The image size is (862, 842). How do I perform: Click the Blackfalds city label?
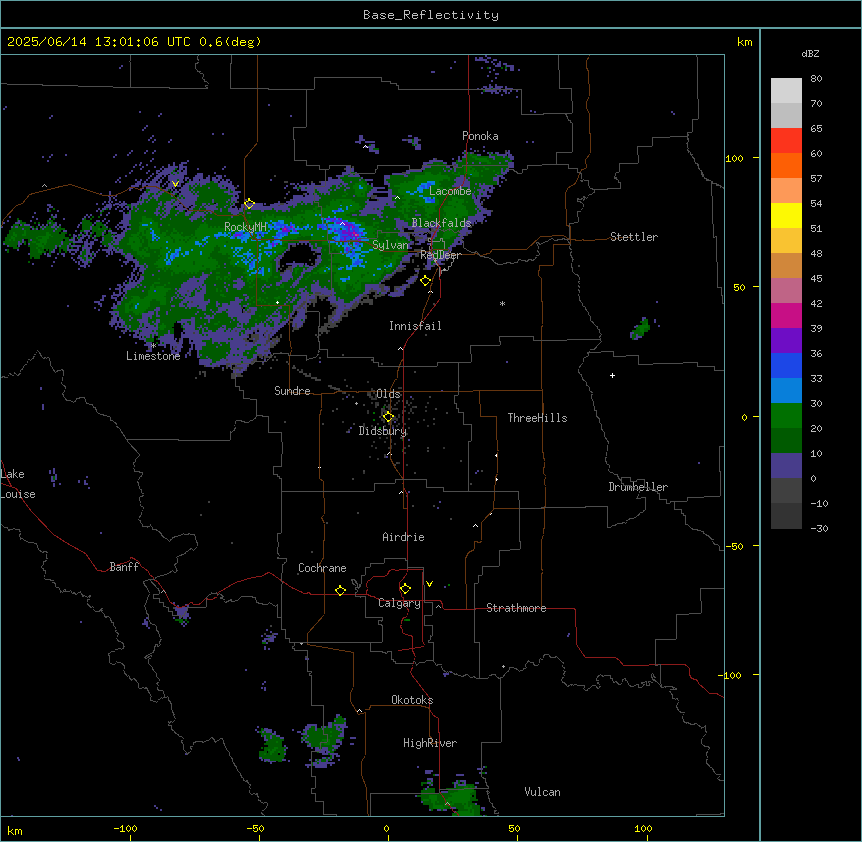click(441, 223)
